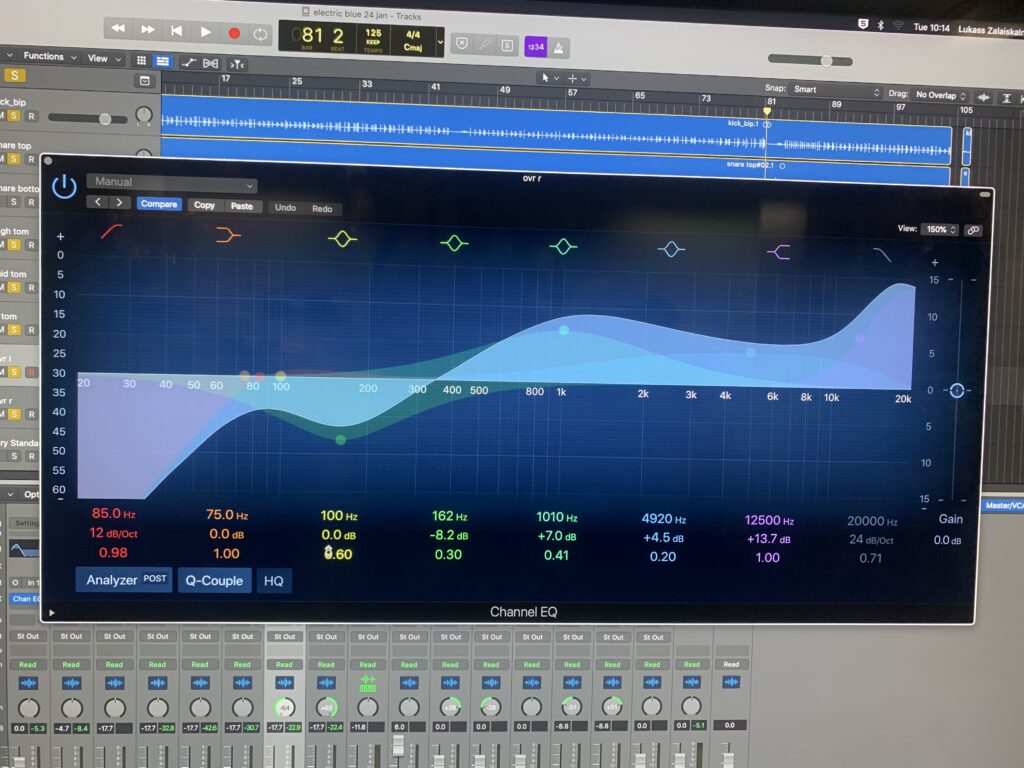This screenshot has width=1024, height=768.
Task: Click the 1010 Hz frequency value
Action: pyautogui.click(x=556, y=517)
